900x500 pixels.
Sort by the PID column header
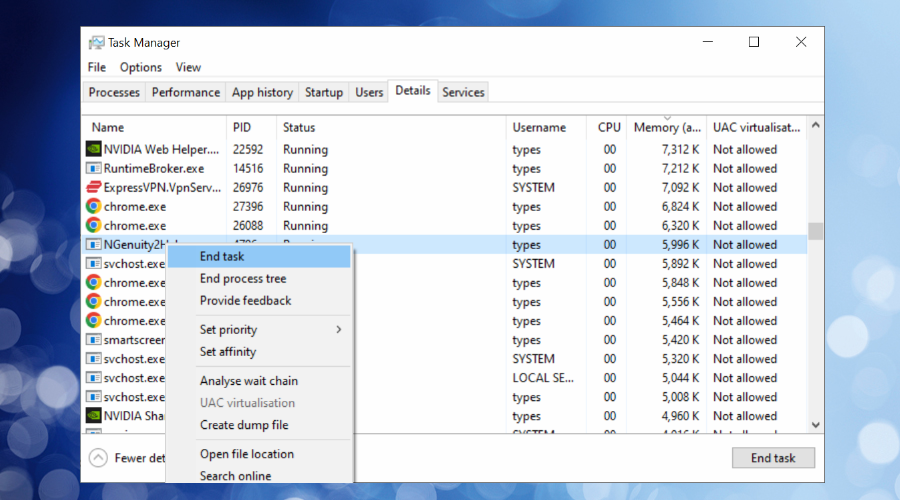tap(251, 127)
